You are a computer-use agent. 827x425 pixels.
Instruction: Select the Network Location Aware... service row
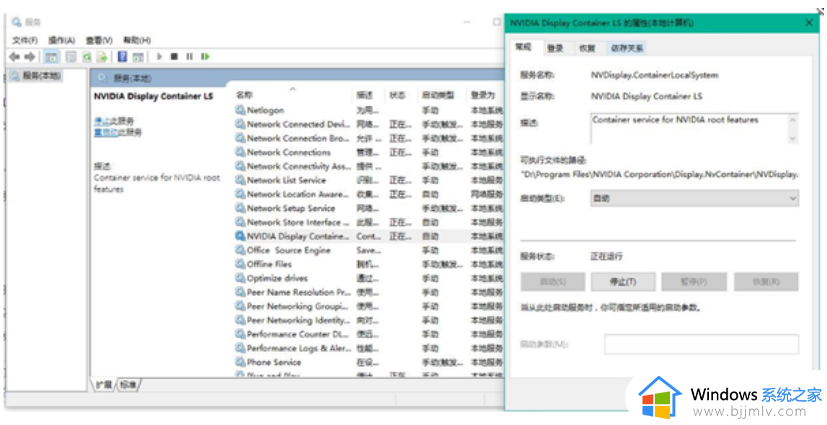pos(369,194)
